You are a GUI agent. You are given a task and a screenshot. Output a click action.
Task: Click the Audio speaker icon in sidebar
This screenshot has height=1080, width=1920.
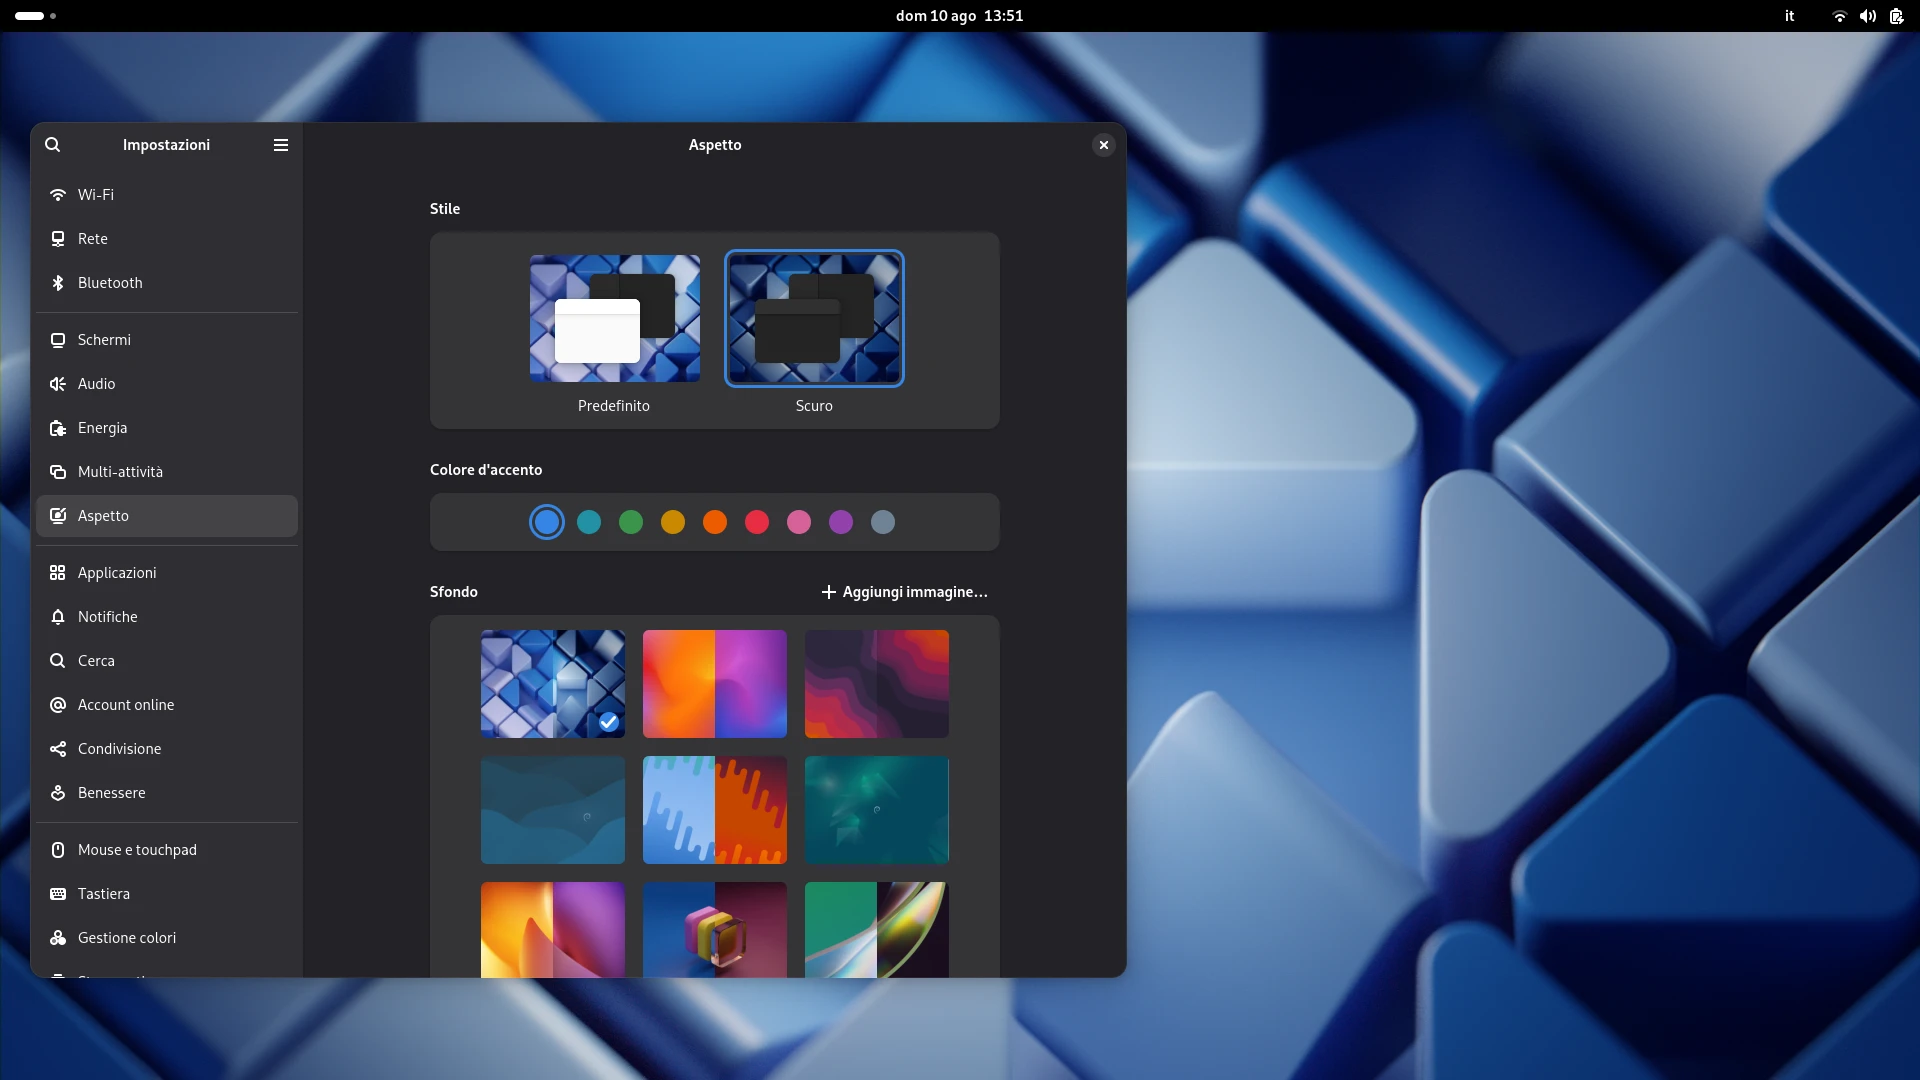pos(58,384)
